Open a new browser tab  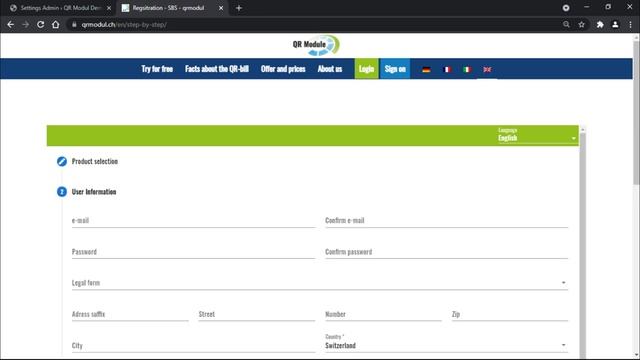coord(239,8)
